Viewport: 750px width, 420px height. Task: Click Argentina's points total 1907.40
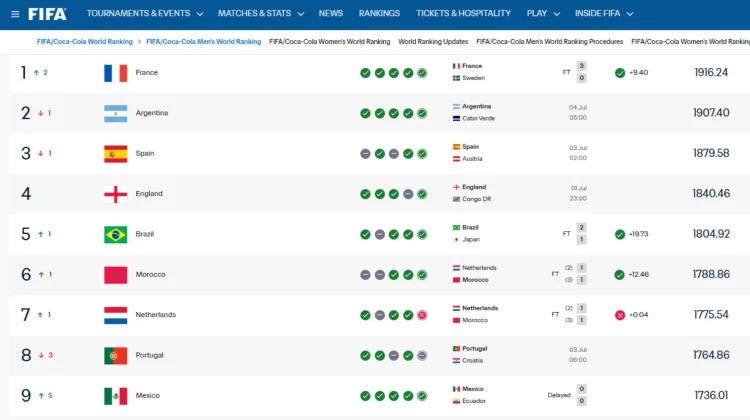click(x=711, y=113)
